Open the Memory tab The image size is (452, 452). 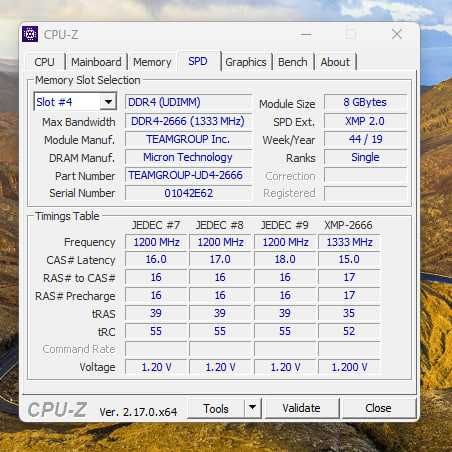tap(152, 62)
